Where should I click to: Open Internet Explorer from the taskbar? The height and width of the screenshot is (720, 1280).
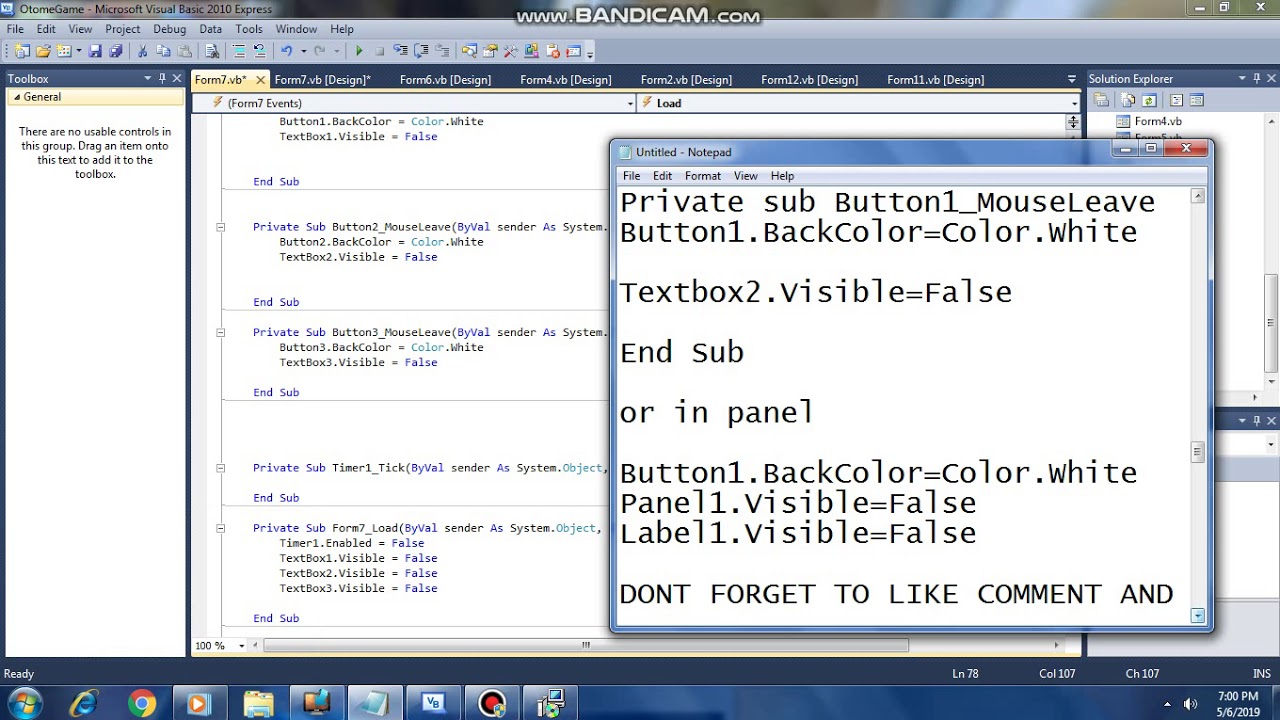[x=83, y=704]
